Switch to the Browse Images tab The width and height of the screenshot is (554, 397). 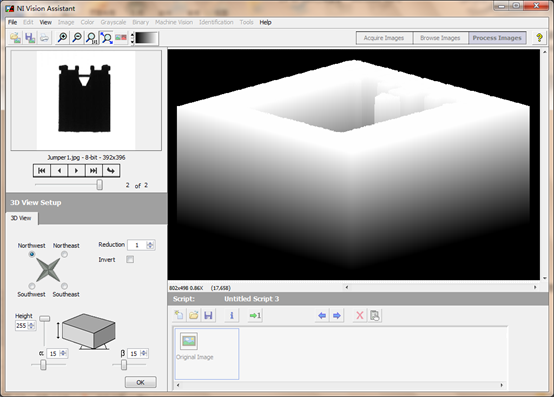[440, 38]
